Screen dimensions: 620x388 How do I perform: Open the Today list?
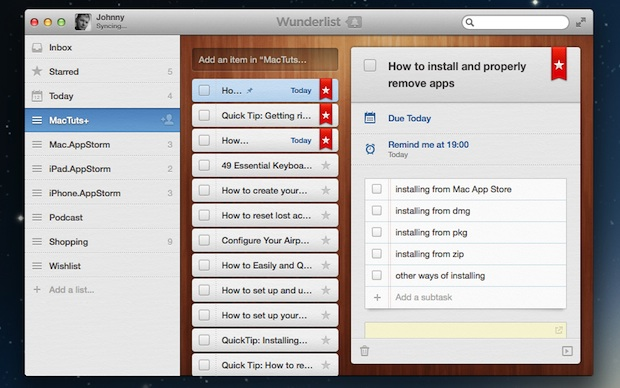102,96
